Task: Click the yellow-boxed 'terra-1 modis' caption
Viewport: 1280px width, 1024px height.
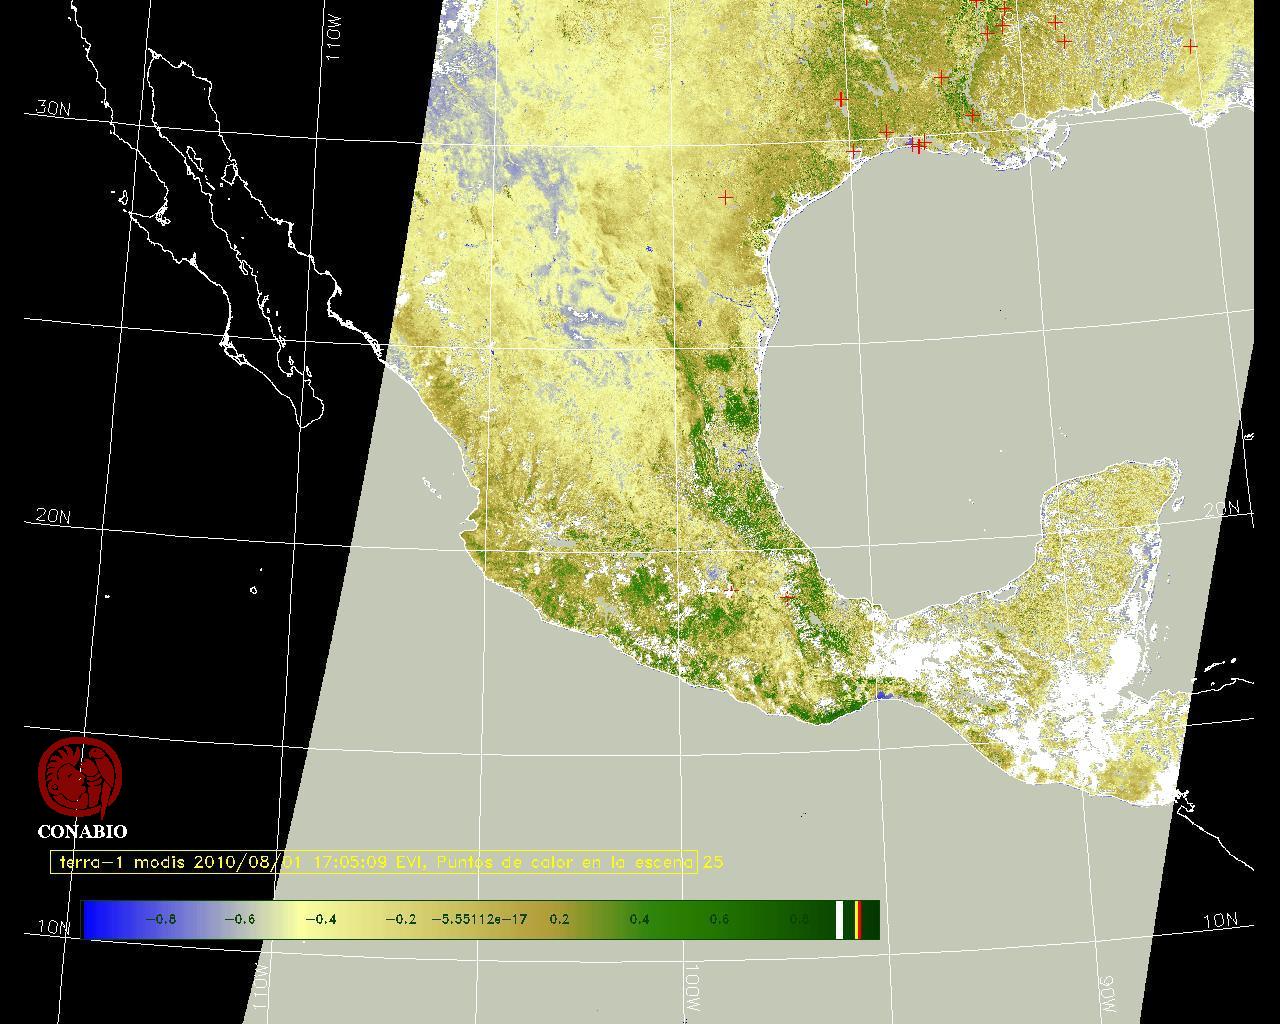Action: coord(373,862)
